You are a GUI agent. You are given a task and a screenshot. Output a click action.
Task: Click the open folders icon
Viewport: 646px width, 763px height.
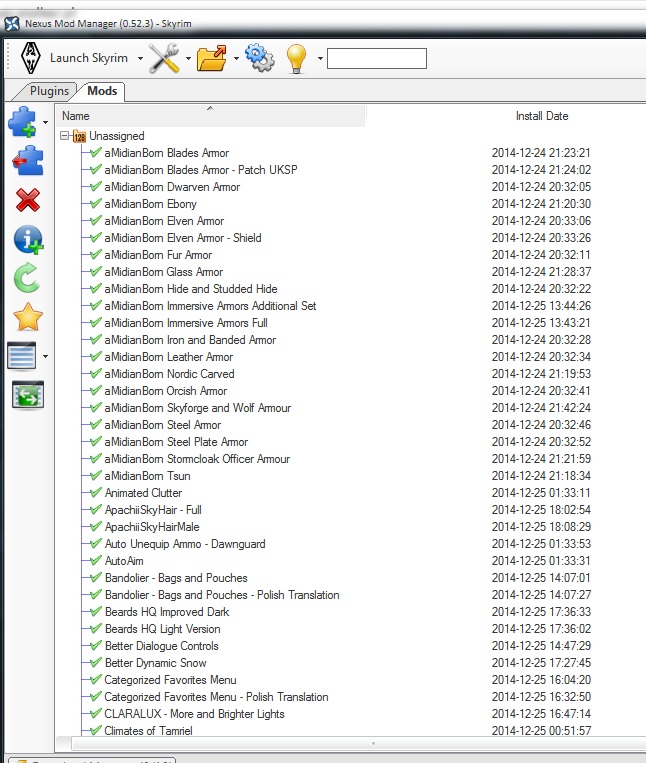pos(212,58)
